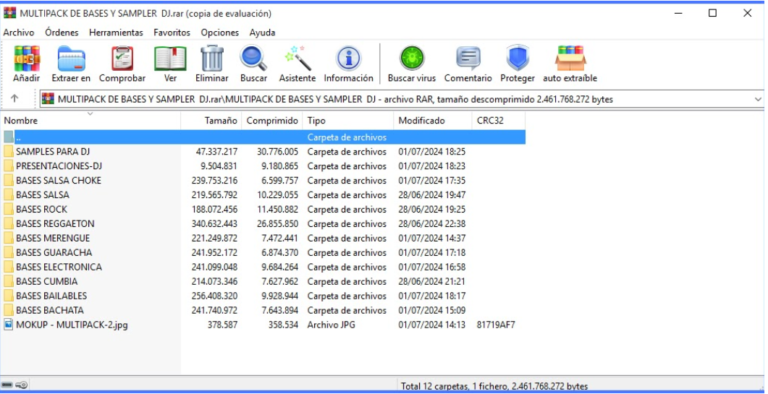Select the BASES SALSA CHOKE row

tap(264, 180)
